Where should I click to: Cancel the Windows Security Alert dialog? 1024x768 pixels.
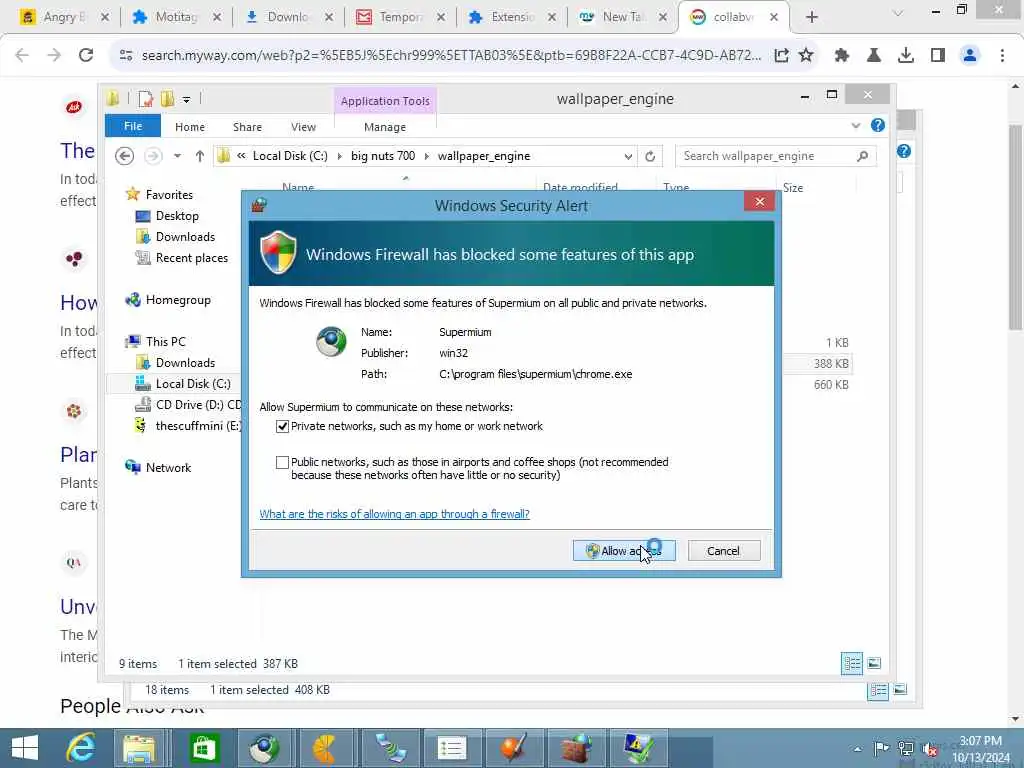tap(724, 551)
